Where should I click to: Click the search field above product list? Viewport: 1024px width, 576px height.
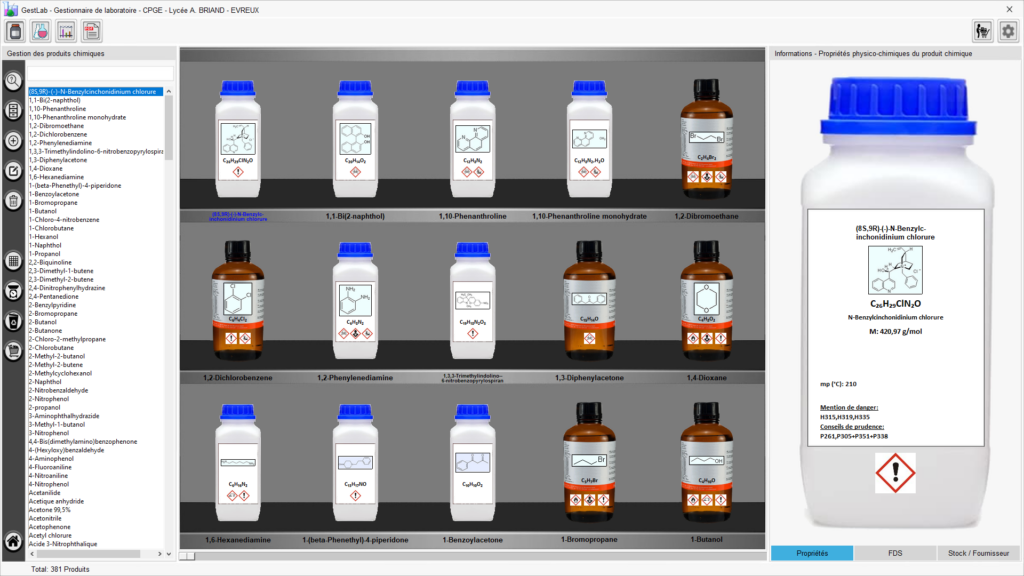coord(100,73)
